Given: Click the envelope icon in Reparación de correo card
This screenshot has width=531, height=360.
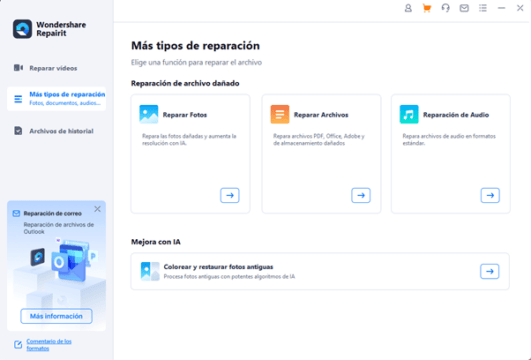Looking at the screenshot, I should pos(16,213).
